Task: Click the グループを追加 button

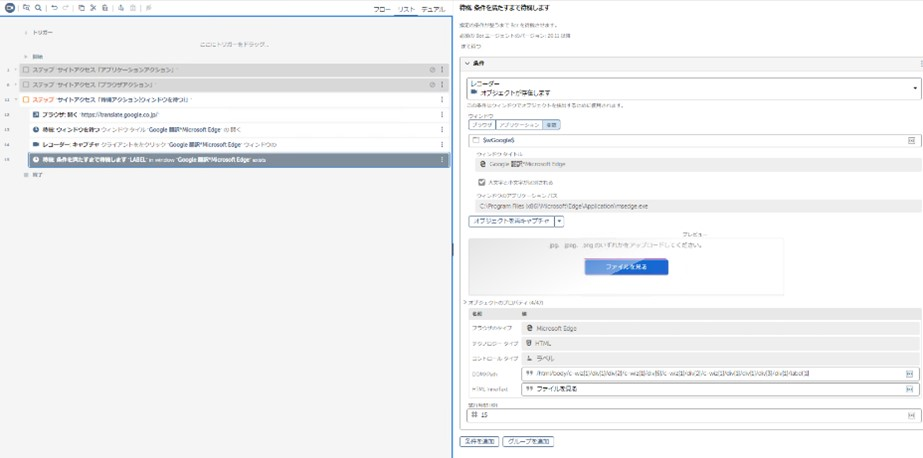Action: pyautogui.click(x=528, y=441)
